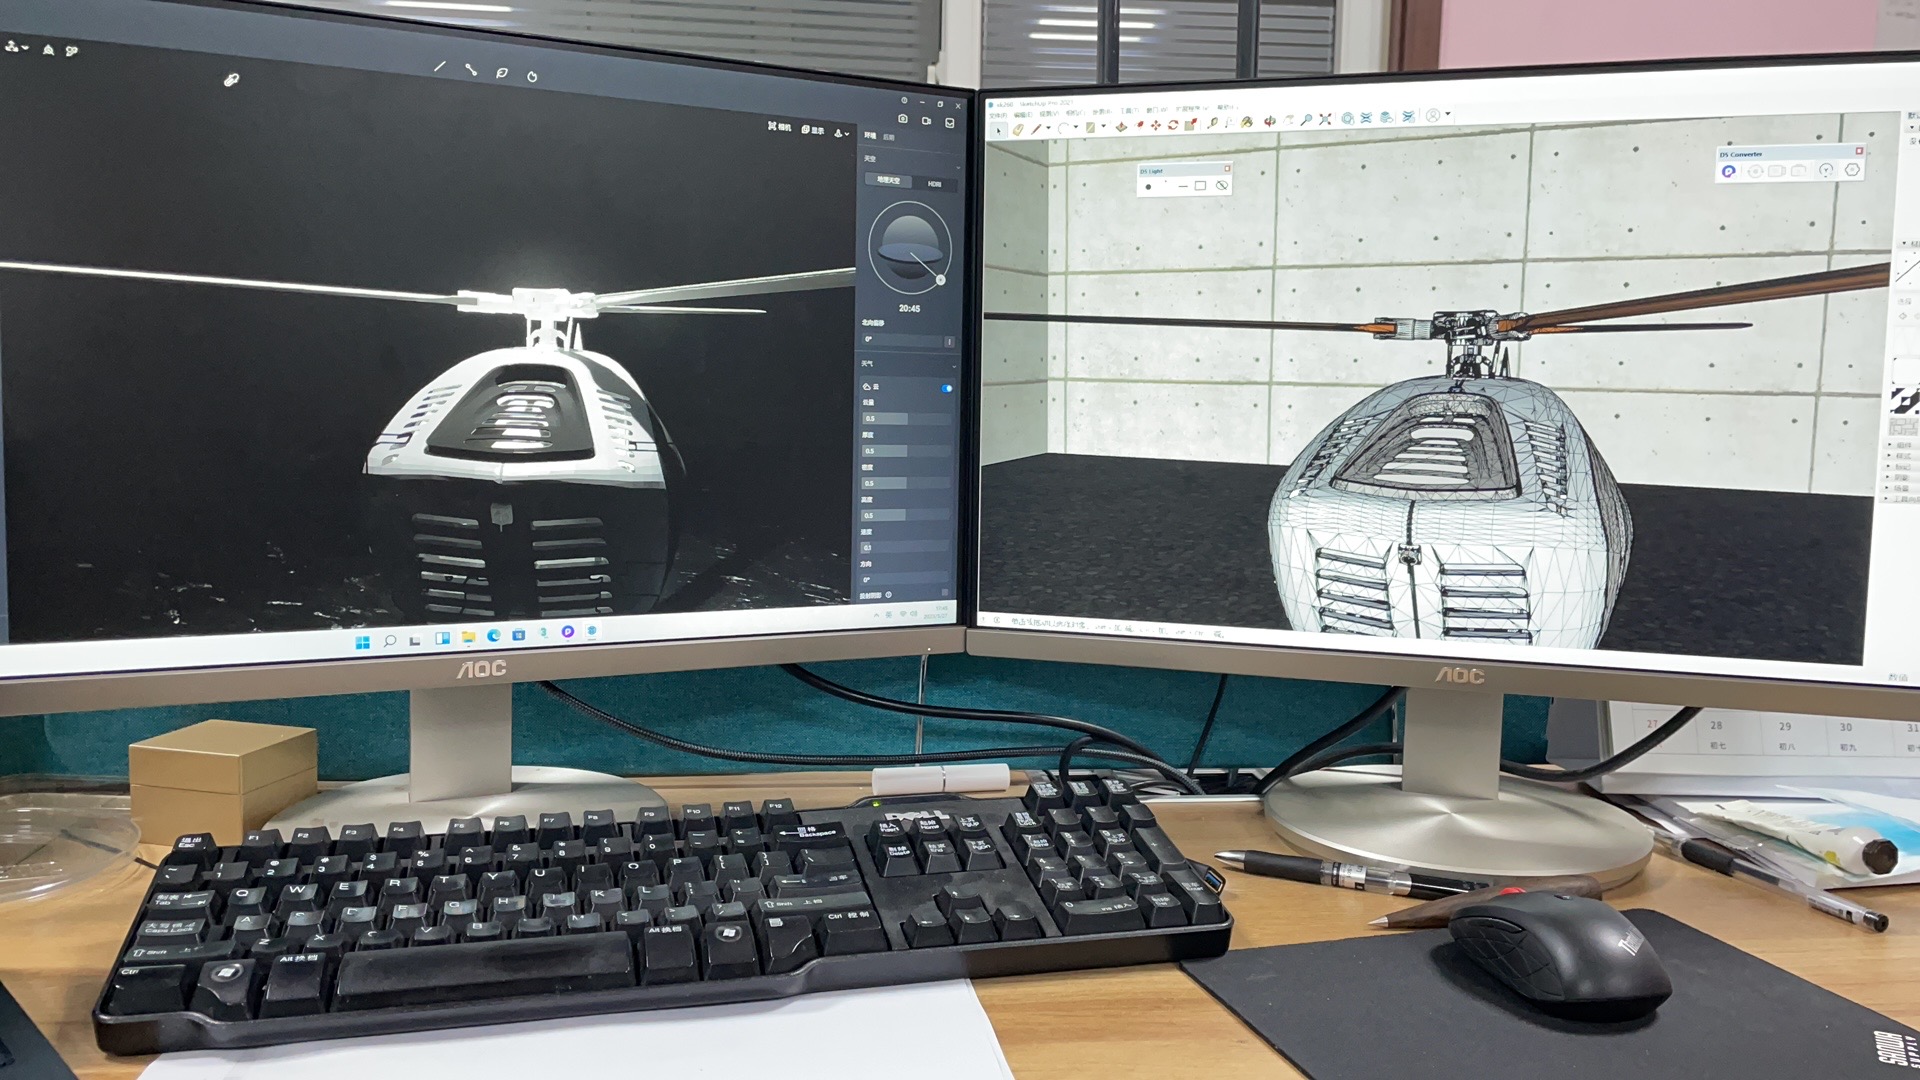Viewport: 1920px width, 1080px height.
Task: Open the 工具(T) menu in SketchUp
Action: pyautogui.click(x=1129, y=111)
